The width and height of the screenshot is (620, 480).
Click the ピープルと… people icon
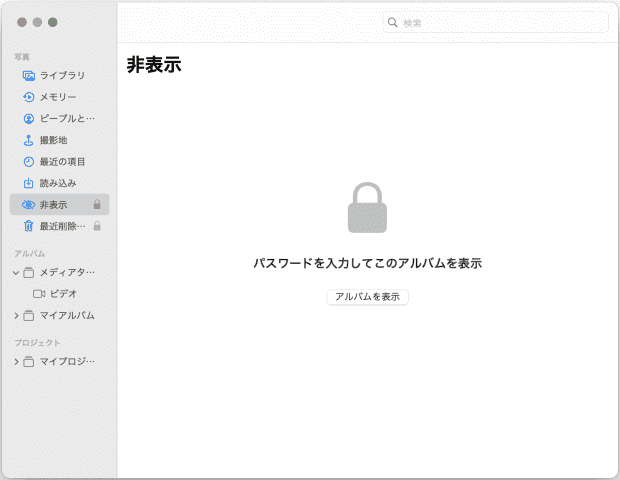coord(28,119)
